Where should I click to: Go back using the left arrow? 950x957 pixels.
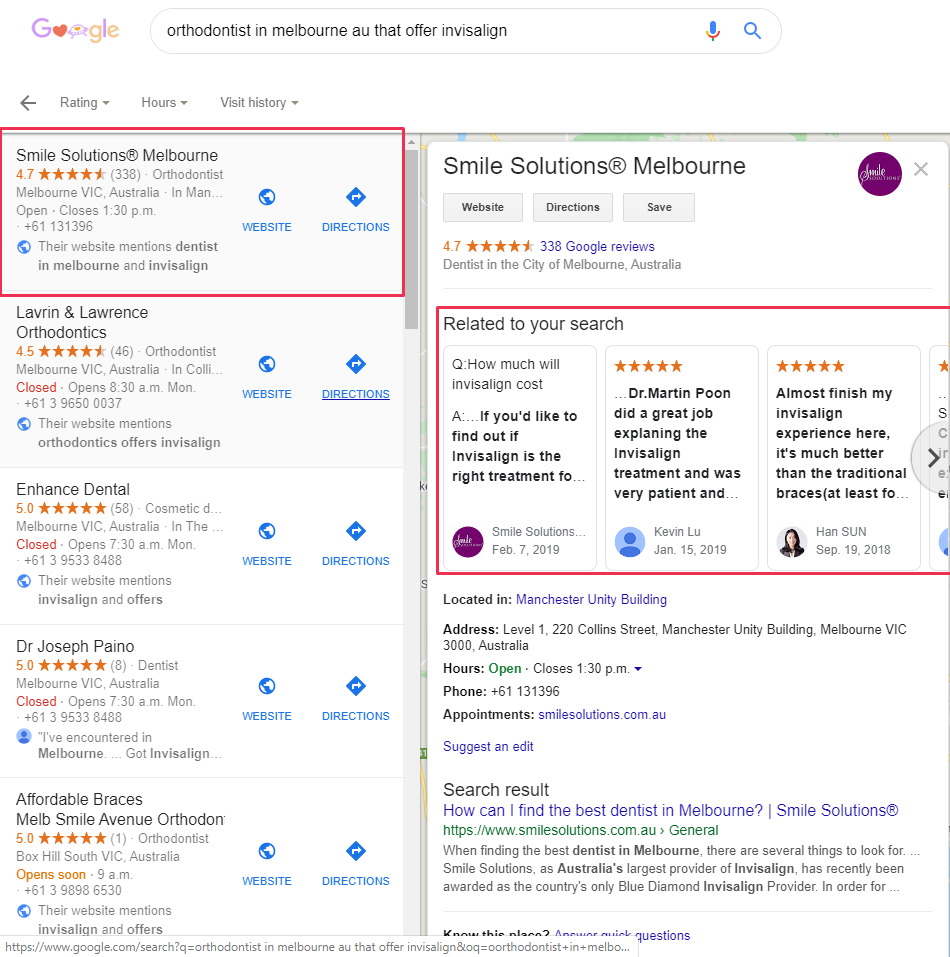[28, 103]
